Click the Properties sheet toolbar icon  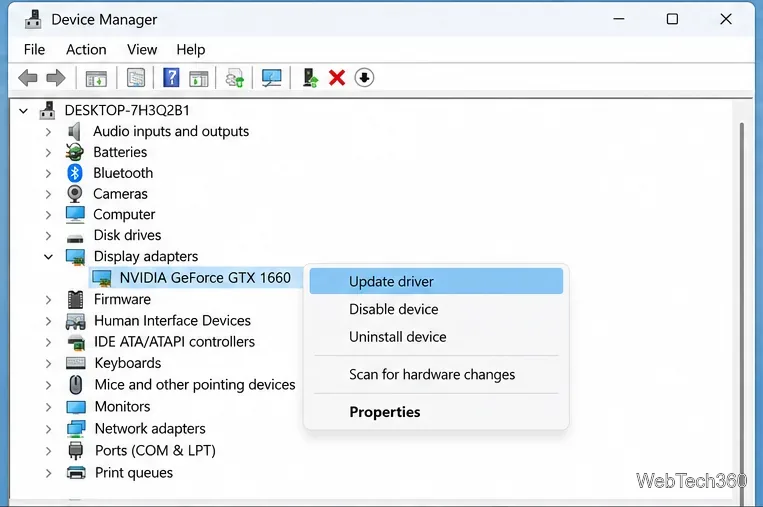tap(136, 78)
